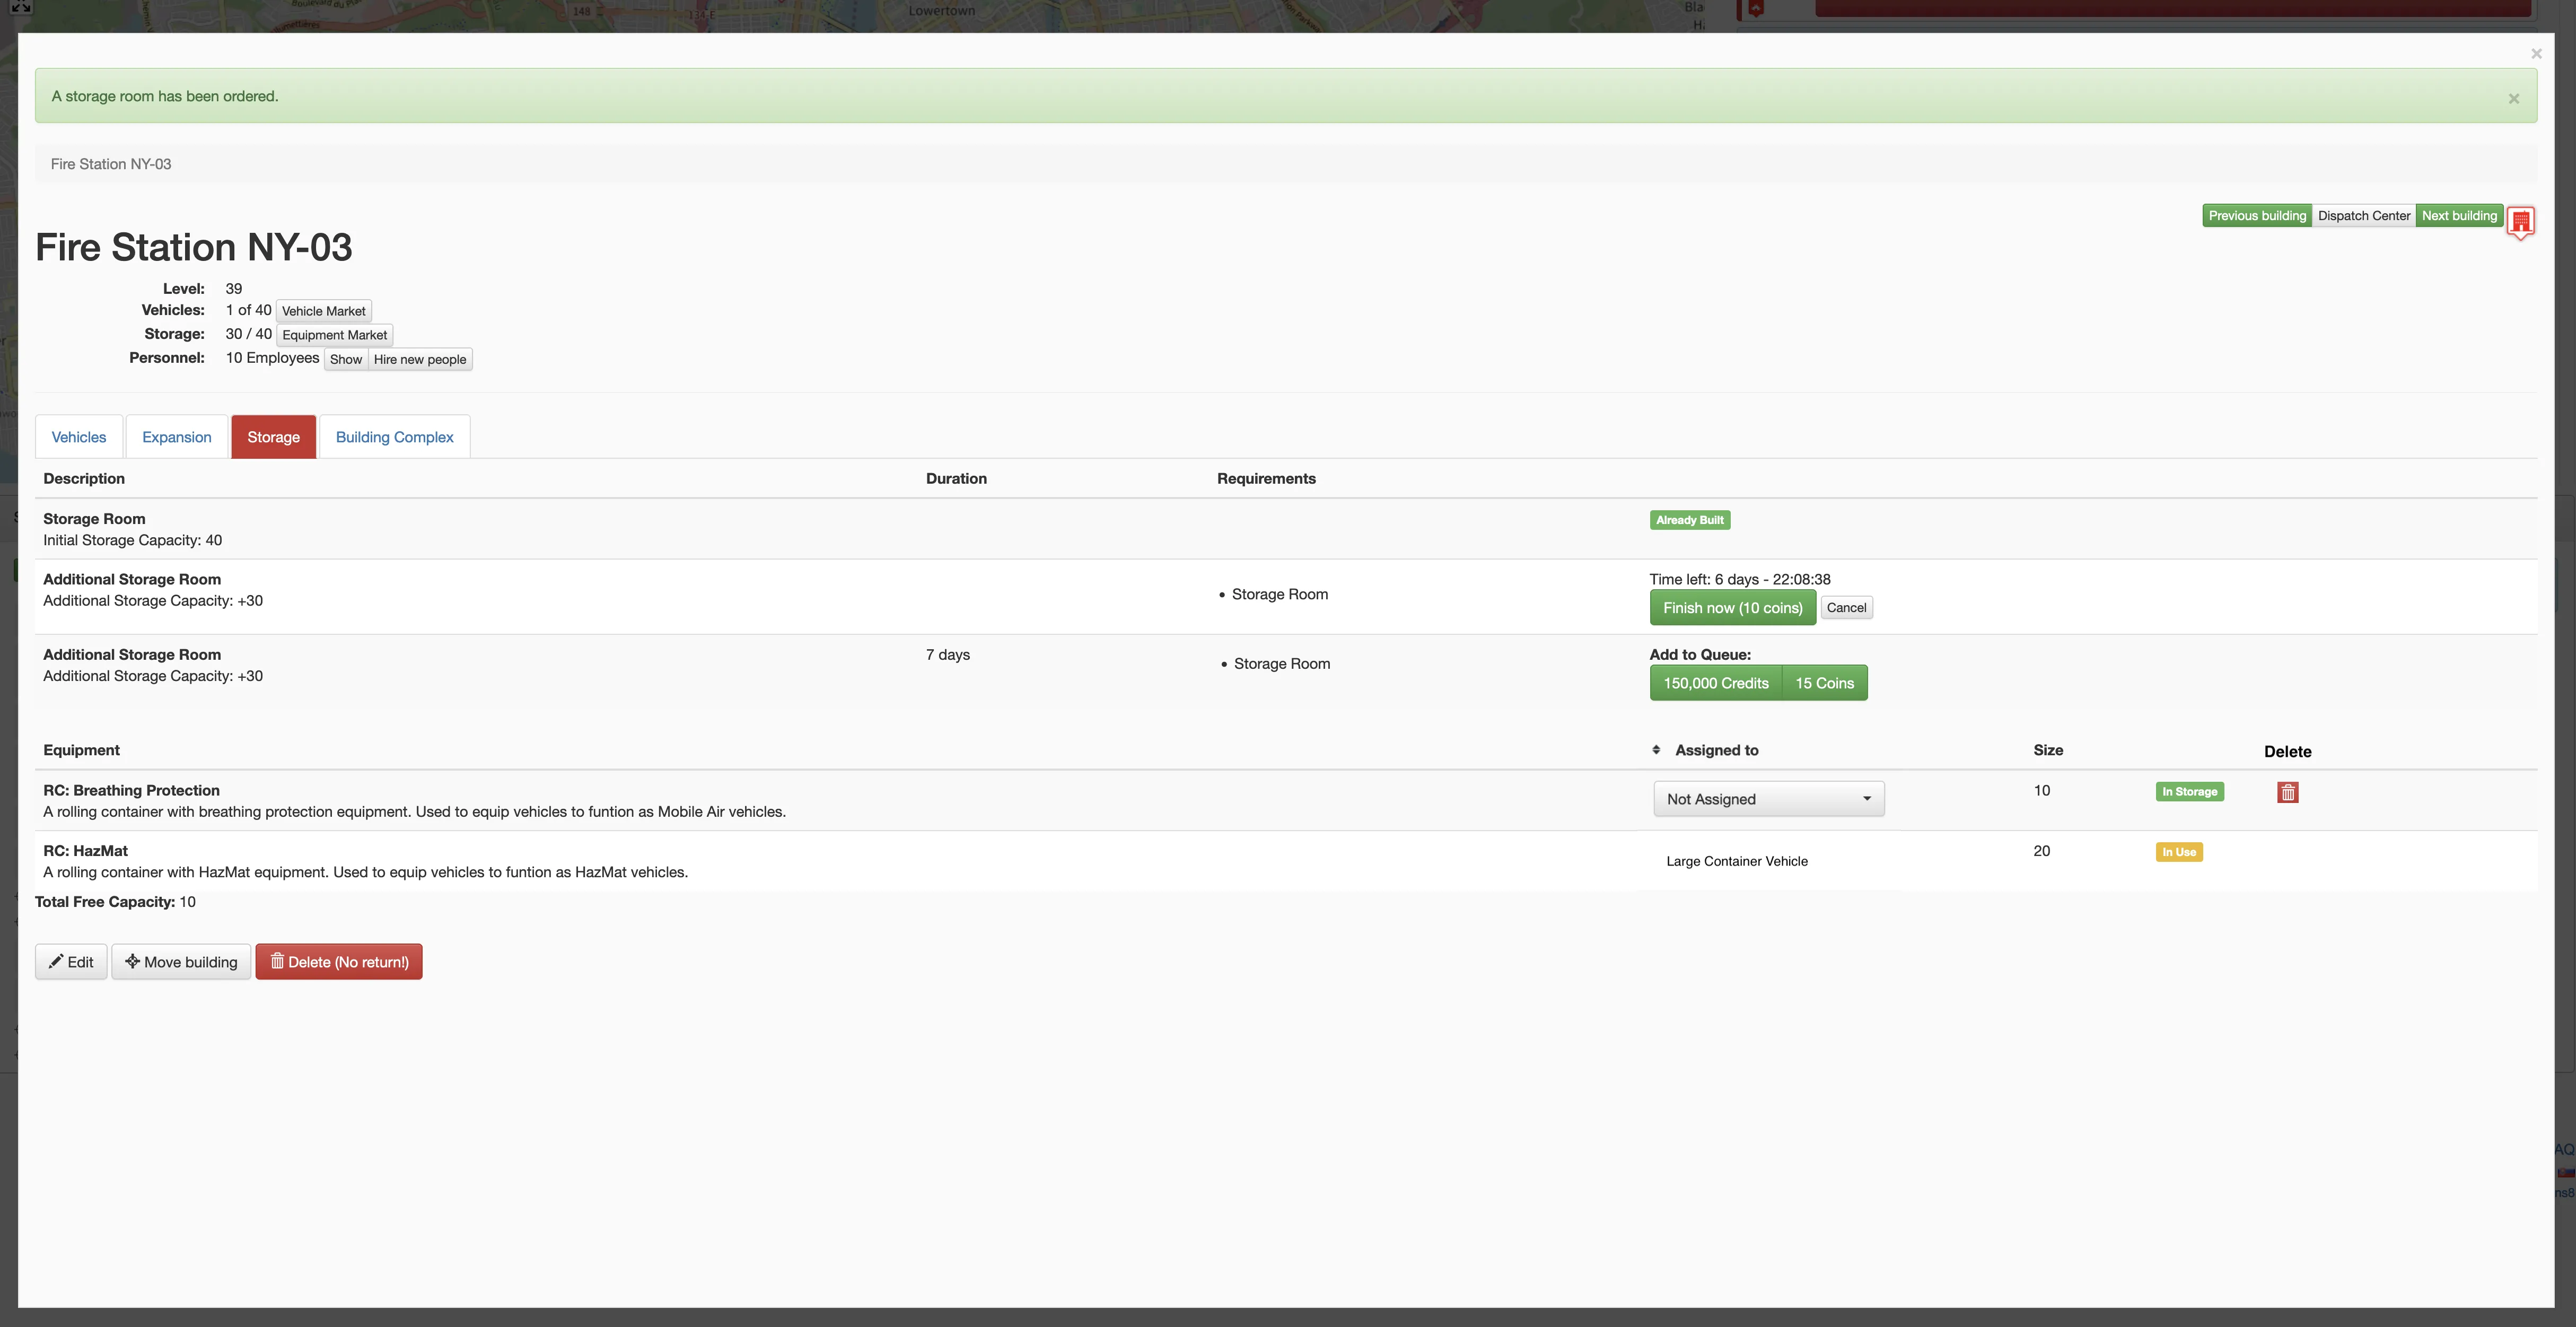This screenshot has height=1327, width=2576.
Task: Select the Building Complex tab
Action: coord(394,437)
